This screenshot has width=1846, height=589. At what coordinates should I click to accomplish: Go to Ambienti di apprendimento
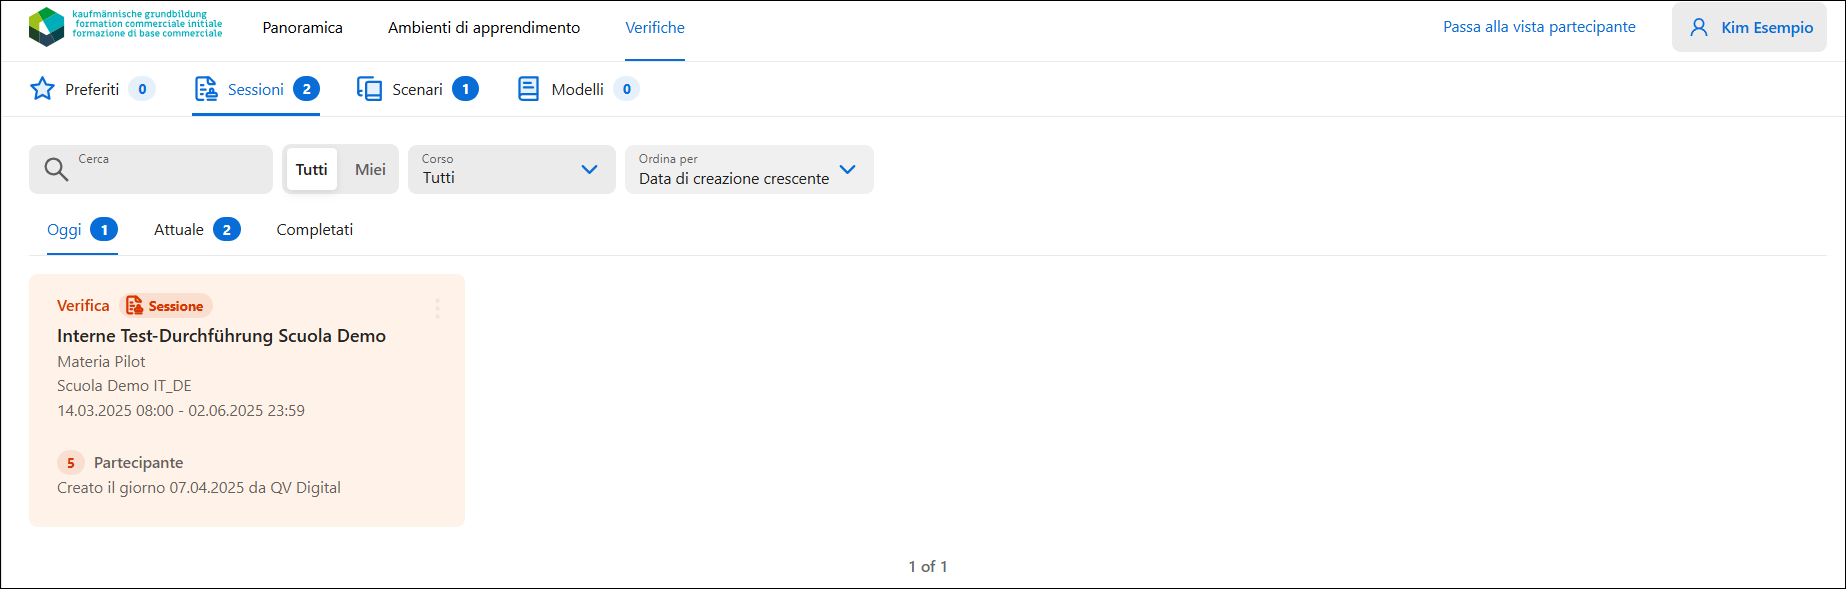point(484,27)
